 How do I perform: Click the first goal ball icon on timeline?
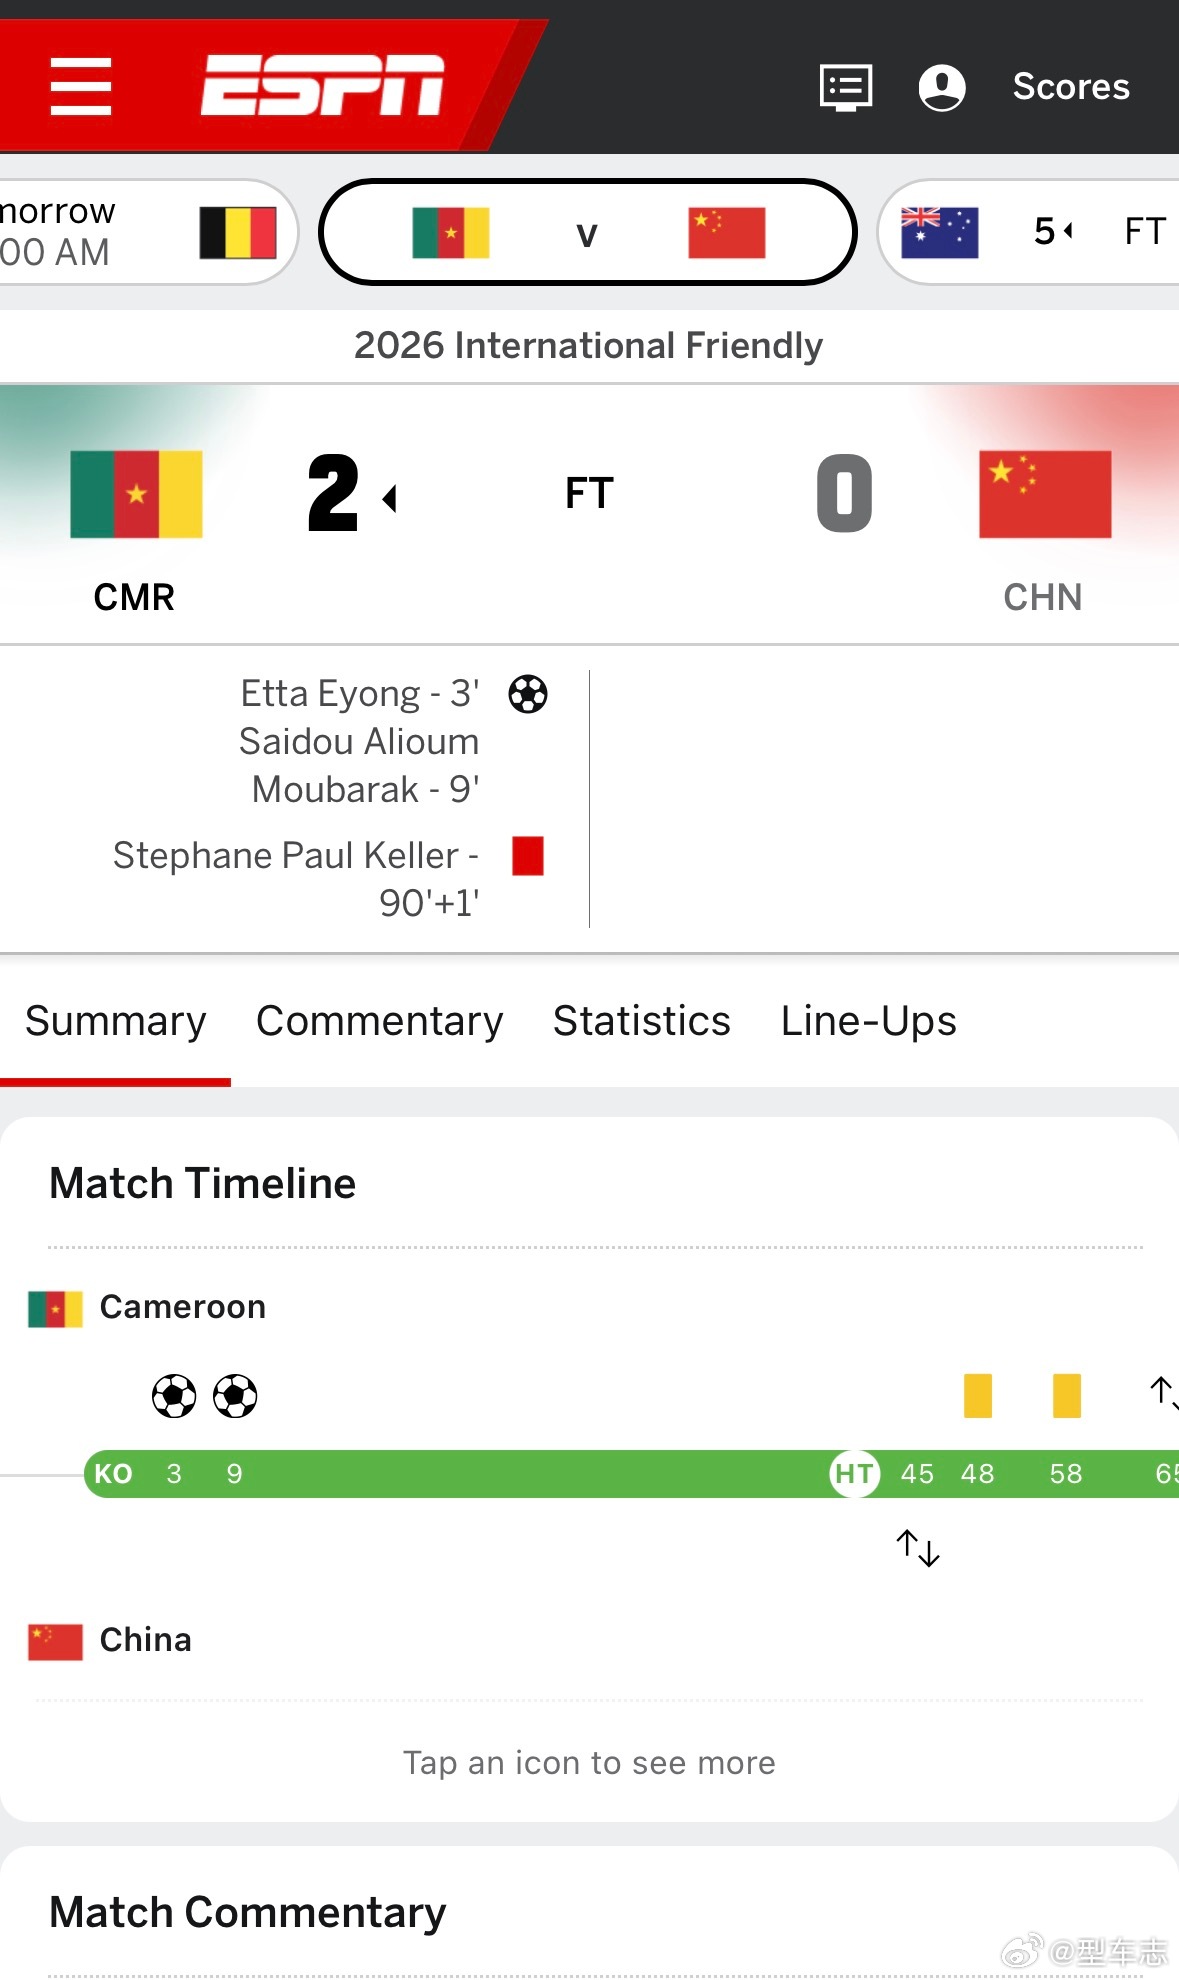point(174,1396)
